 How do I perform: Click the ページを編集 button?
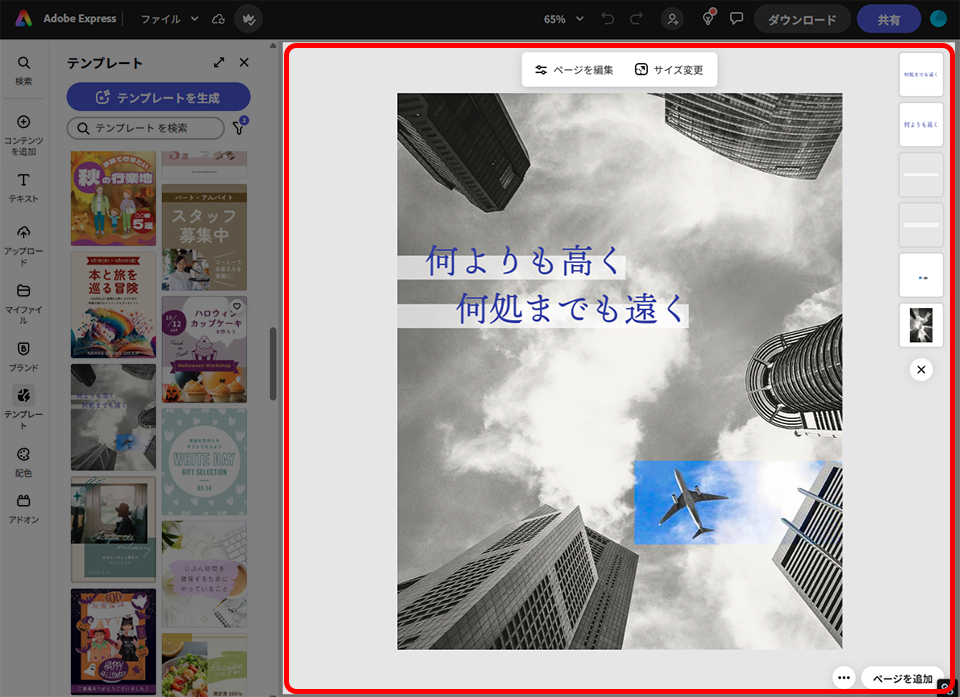coord(574,70)
